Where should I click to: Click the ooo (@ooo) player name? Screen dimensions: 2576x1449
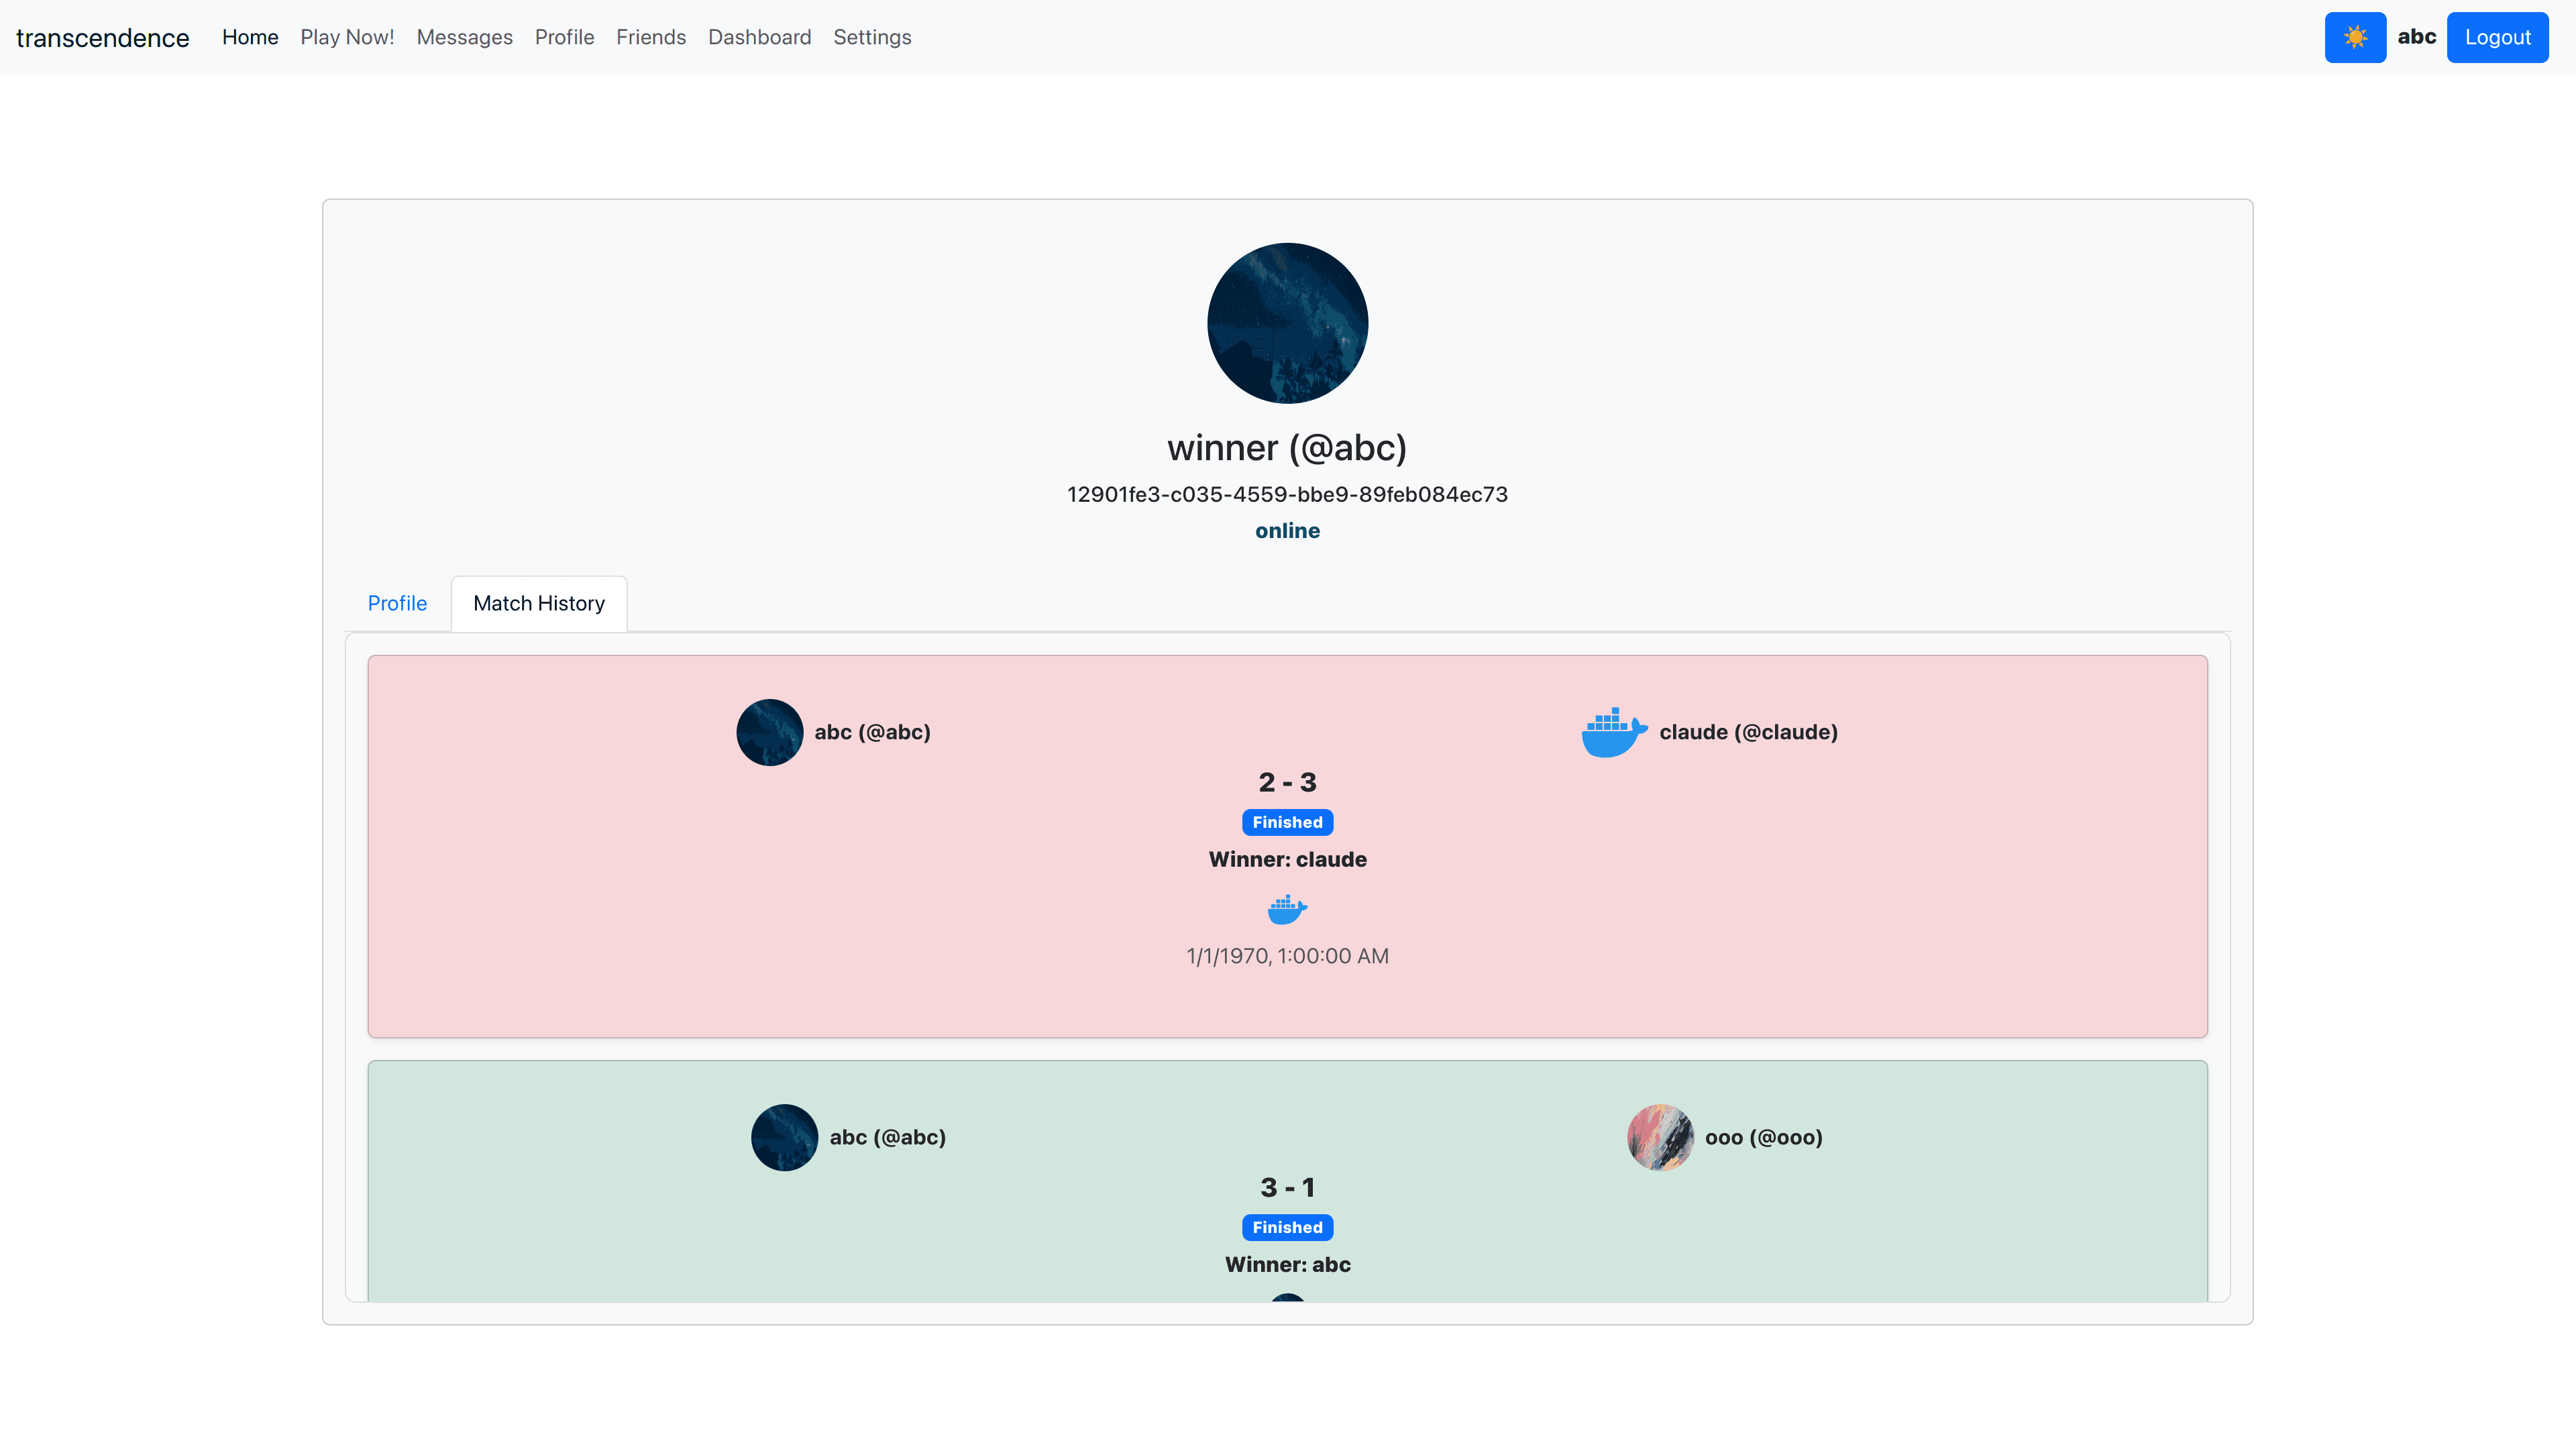click(1763, 1137)
